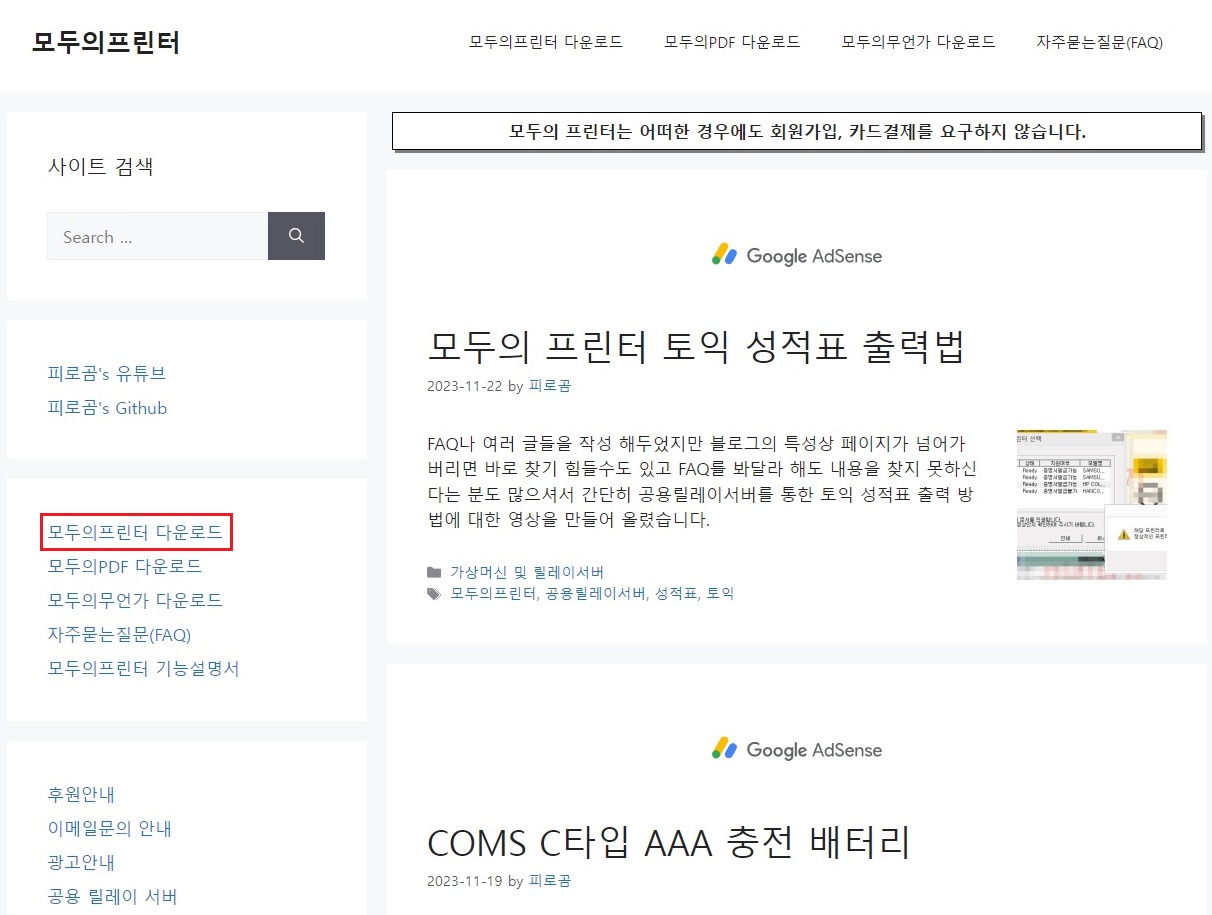Open 공용 릴레이 서버 sidebar link

[113, 896]
